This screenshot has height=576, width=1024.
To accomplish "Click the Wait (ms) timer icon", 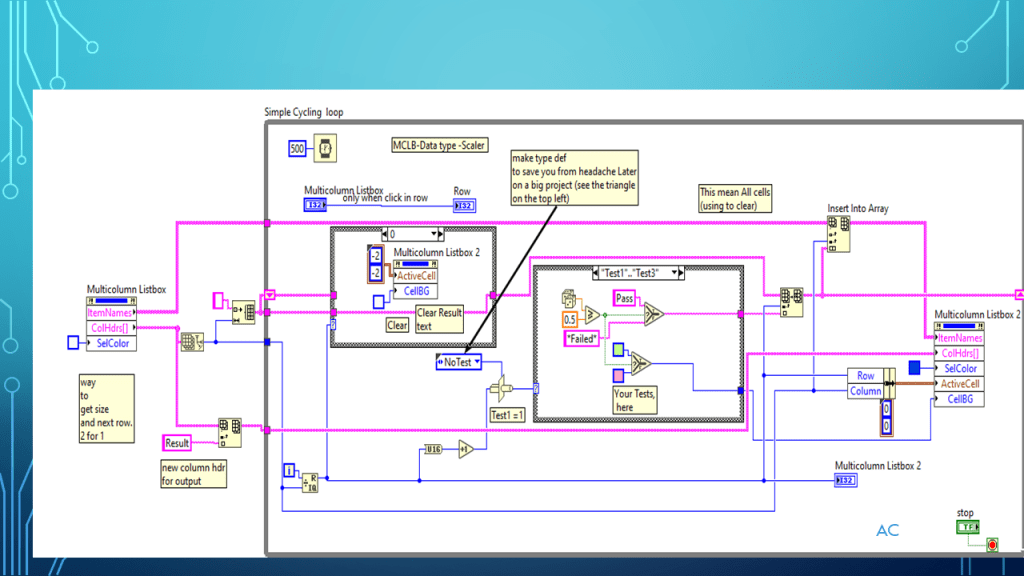I will [326, 148].
